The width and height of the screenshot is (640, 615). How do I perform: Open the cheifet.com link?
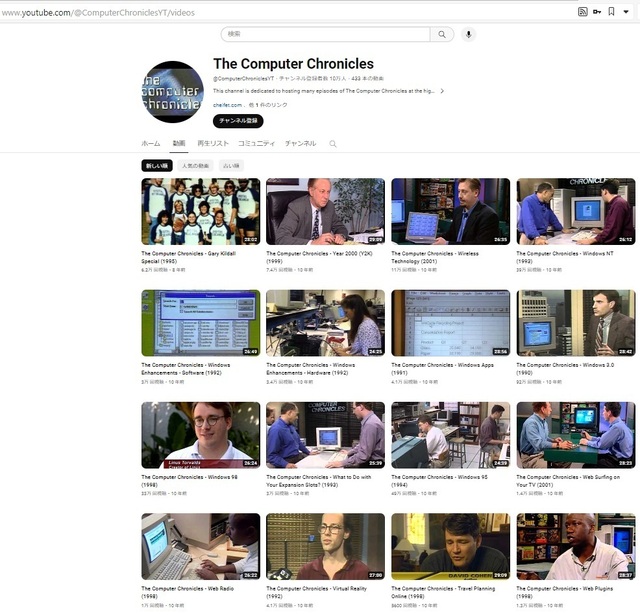click(x=227, y=105)
